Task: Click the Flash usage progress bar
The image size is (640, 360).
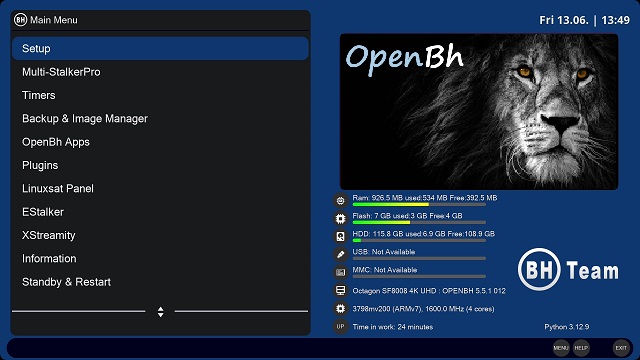Action: (419, 222)
